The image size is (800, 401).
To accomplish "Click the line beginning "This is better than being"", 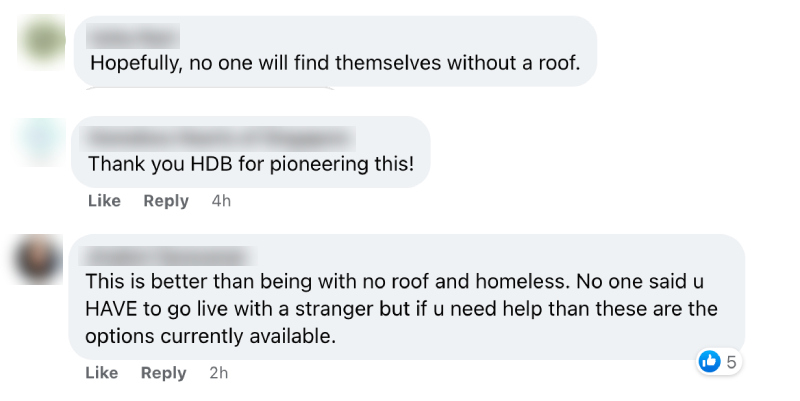I will pyautogui.click(x=400, y=281).
